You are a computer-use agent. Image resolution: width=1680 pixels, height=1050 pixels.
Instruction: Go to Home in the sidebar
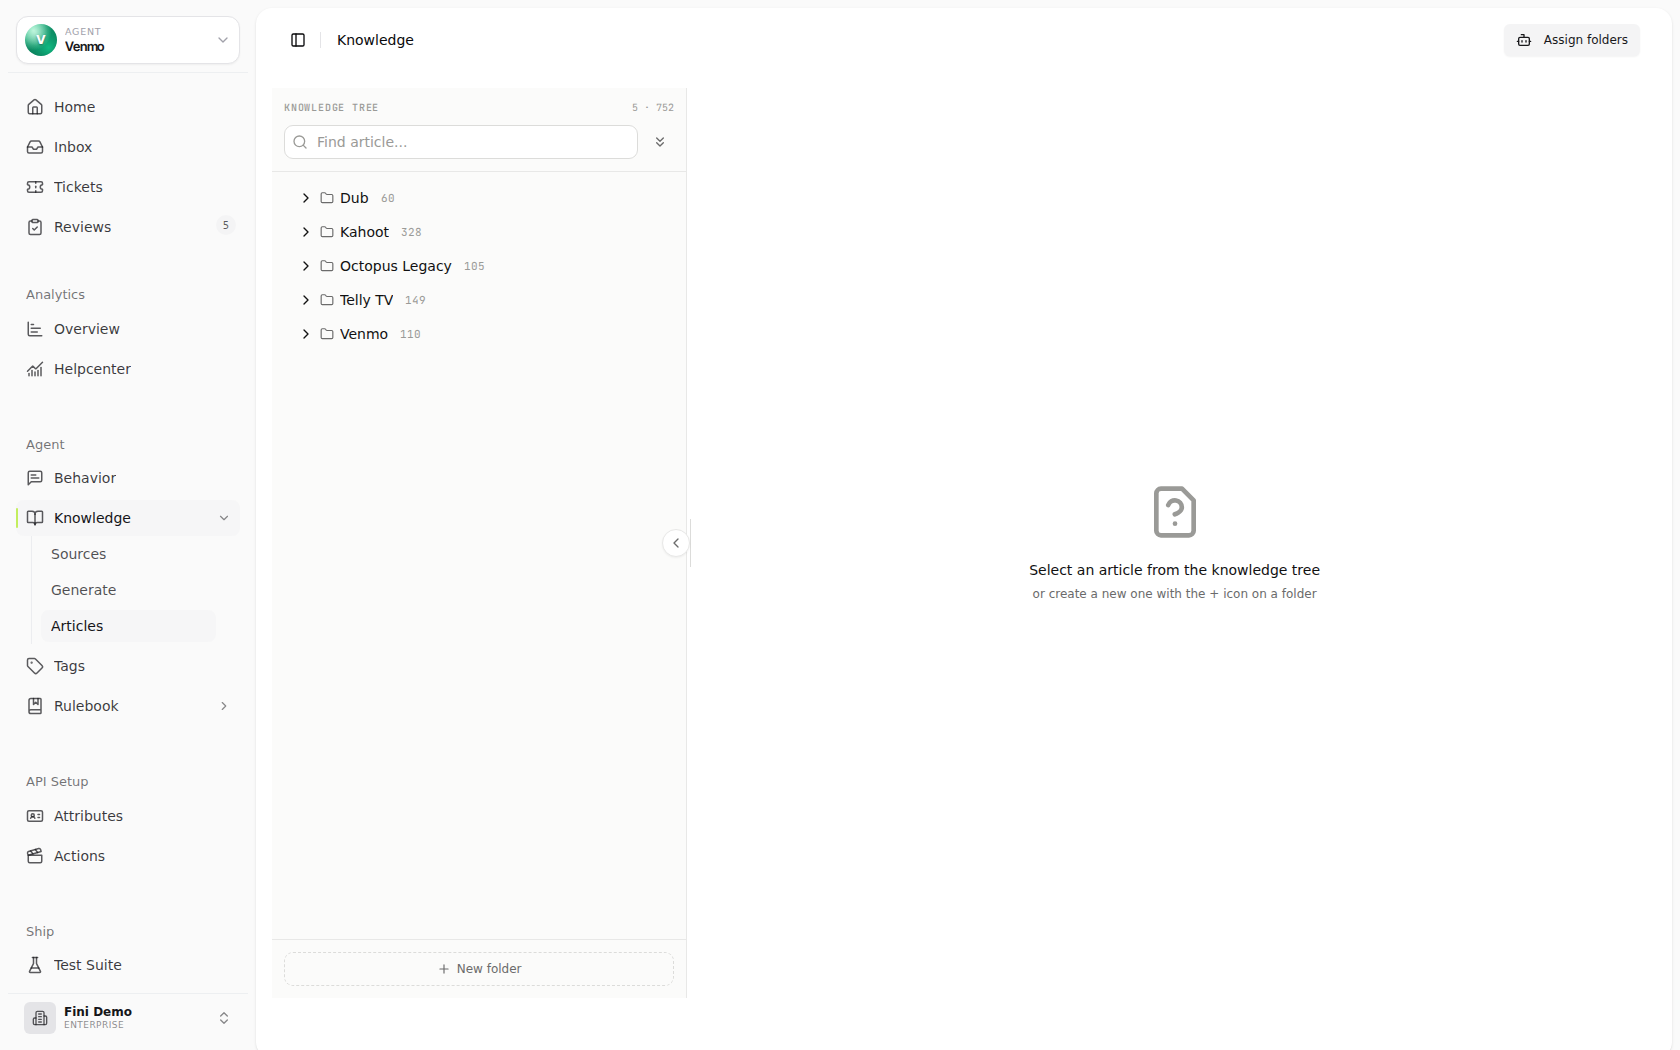pos(128,107)
